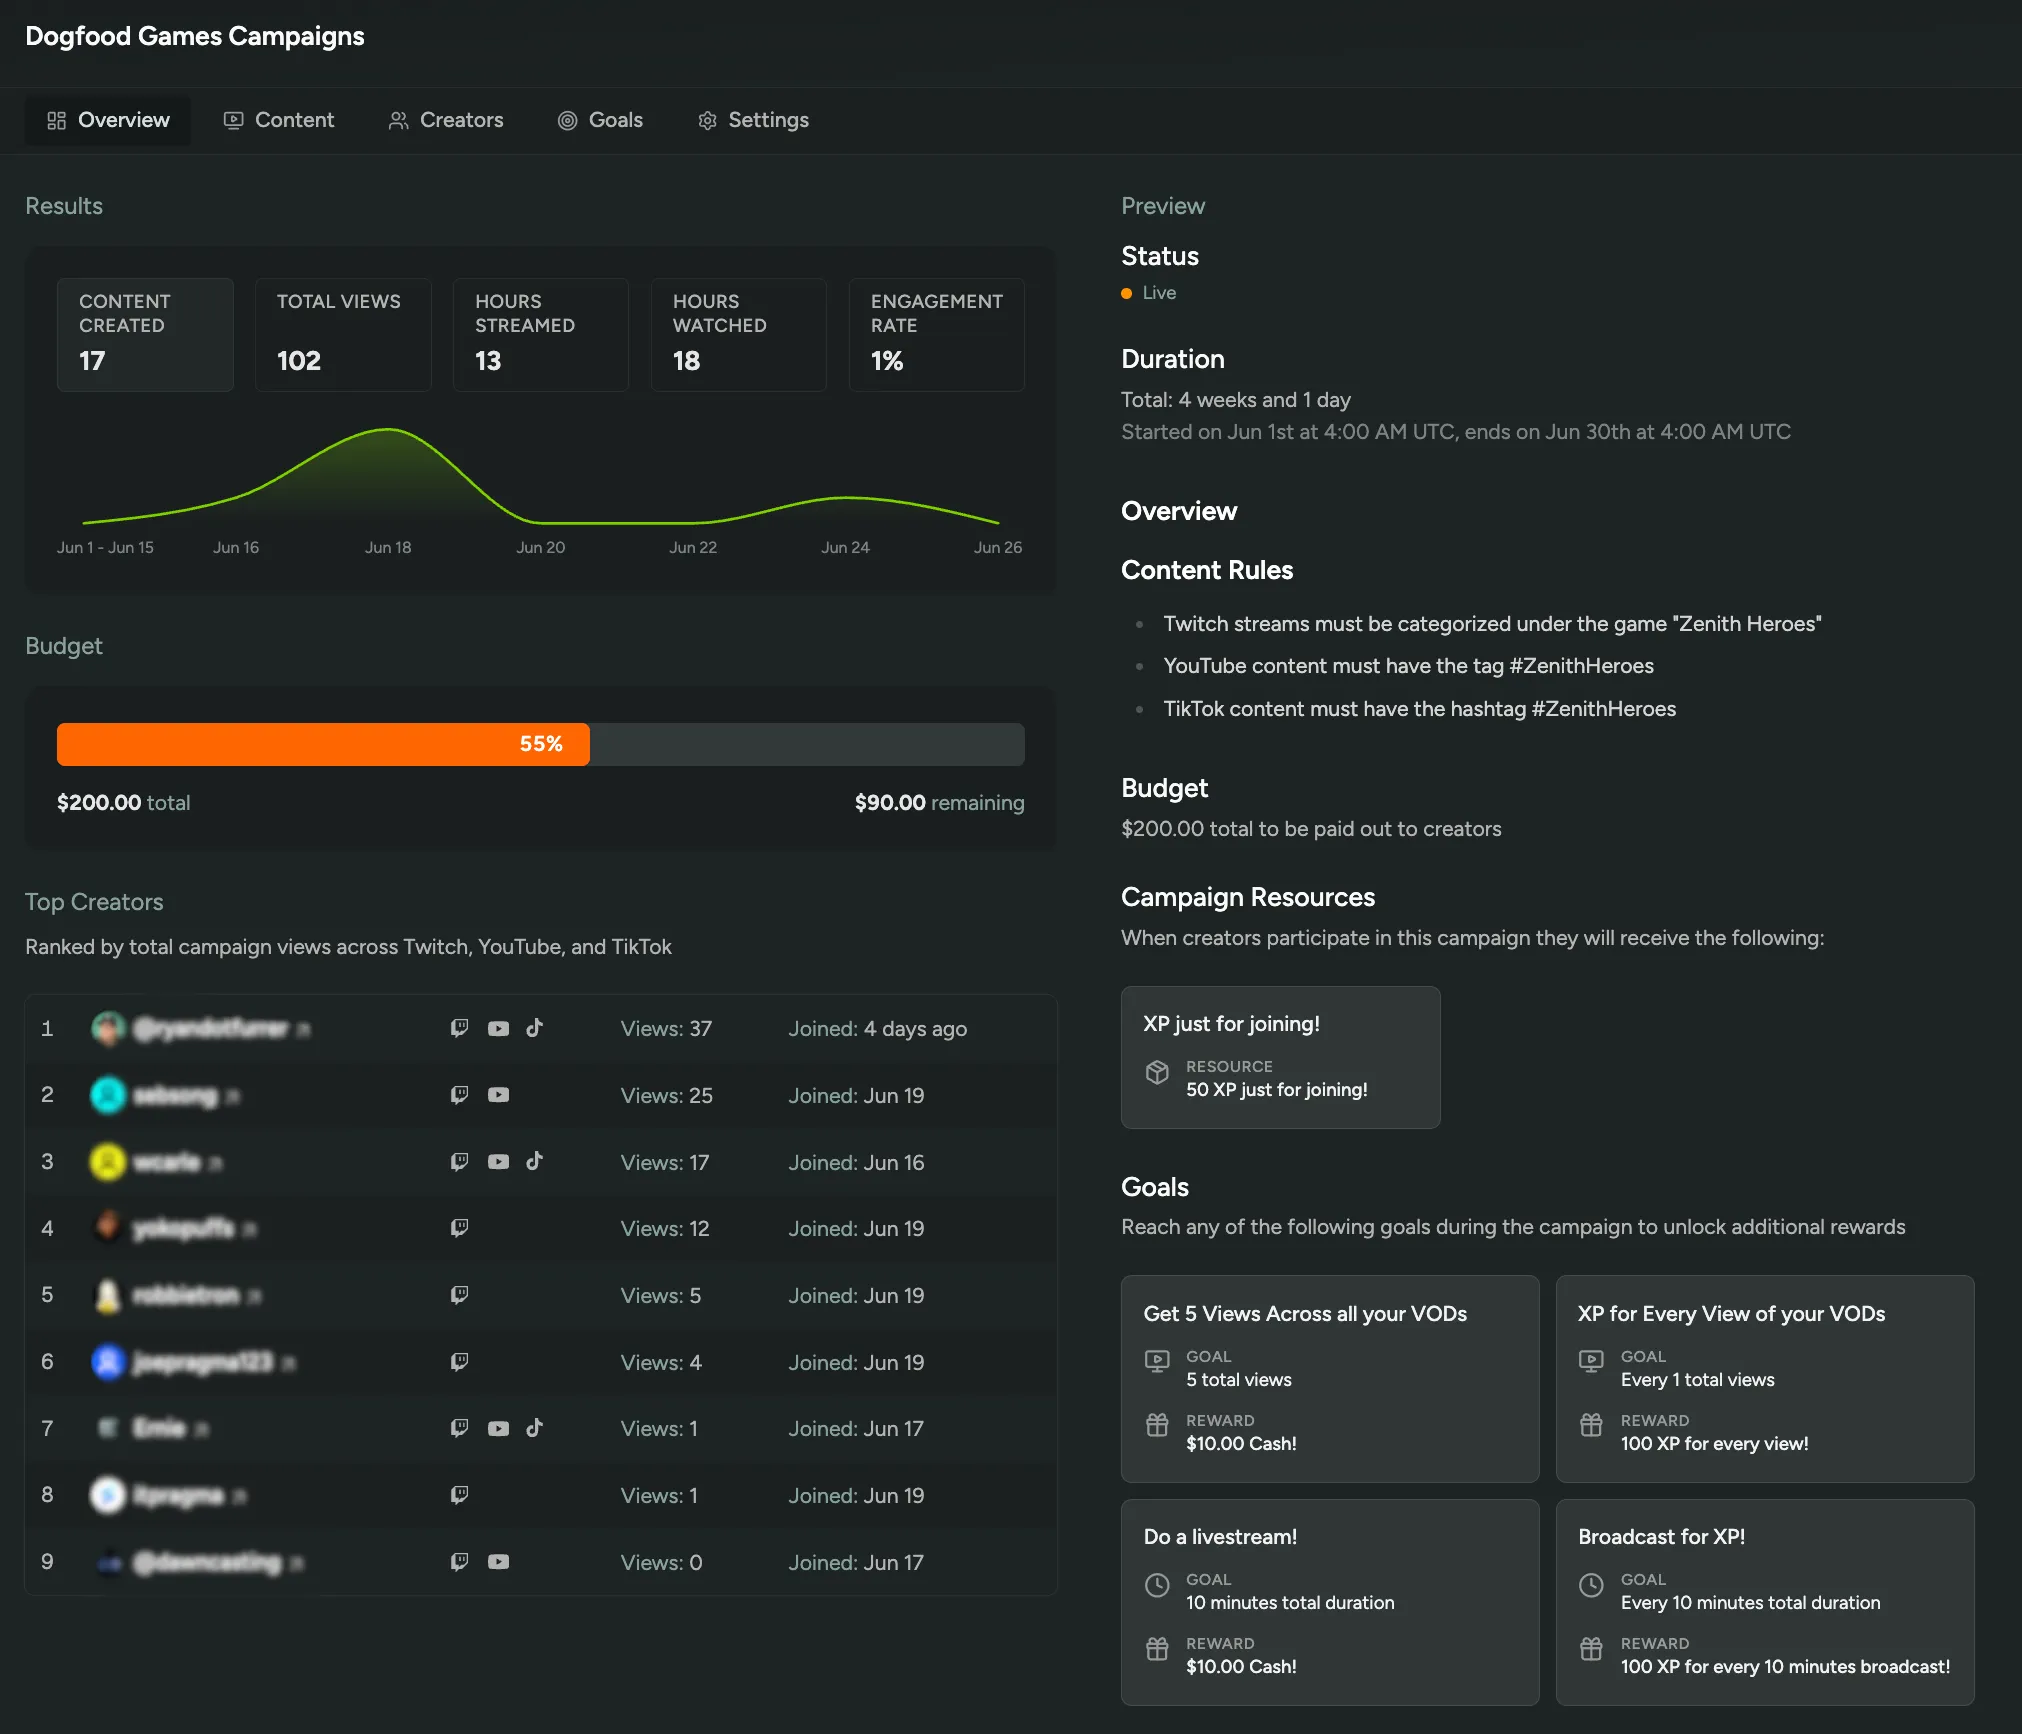Click gift reward icon in Do a livestream card

coord(1157,1649)
